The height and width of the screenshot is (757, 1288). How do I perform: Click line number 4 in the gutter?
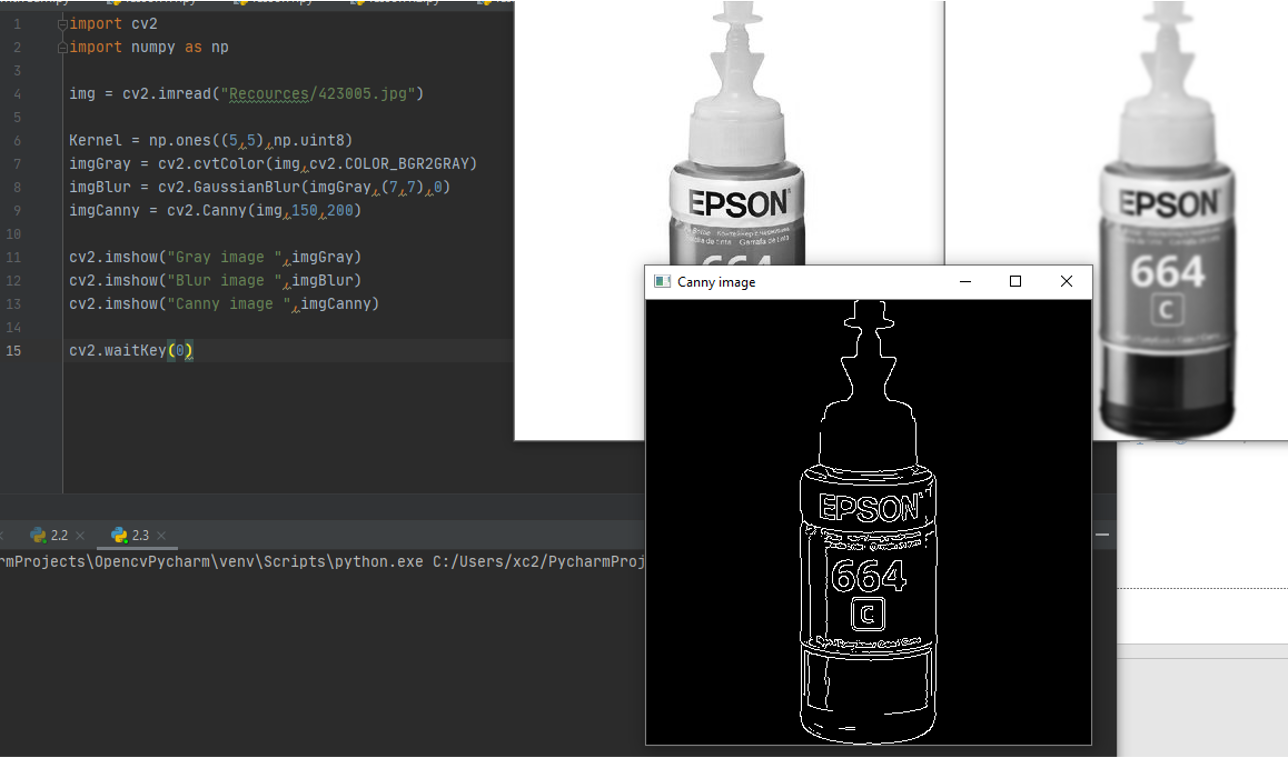[x=18, y=94]
